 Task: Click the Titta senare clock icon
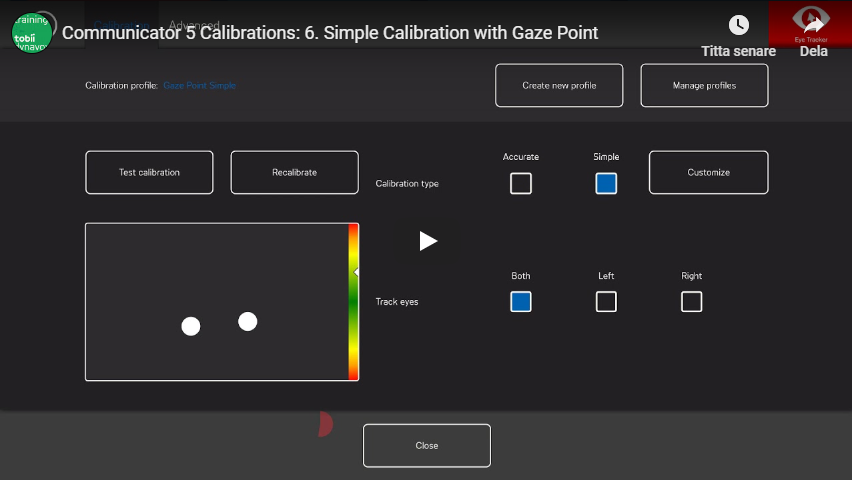click(738, 26)
